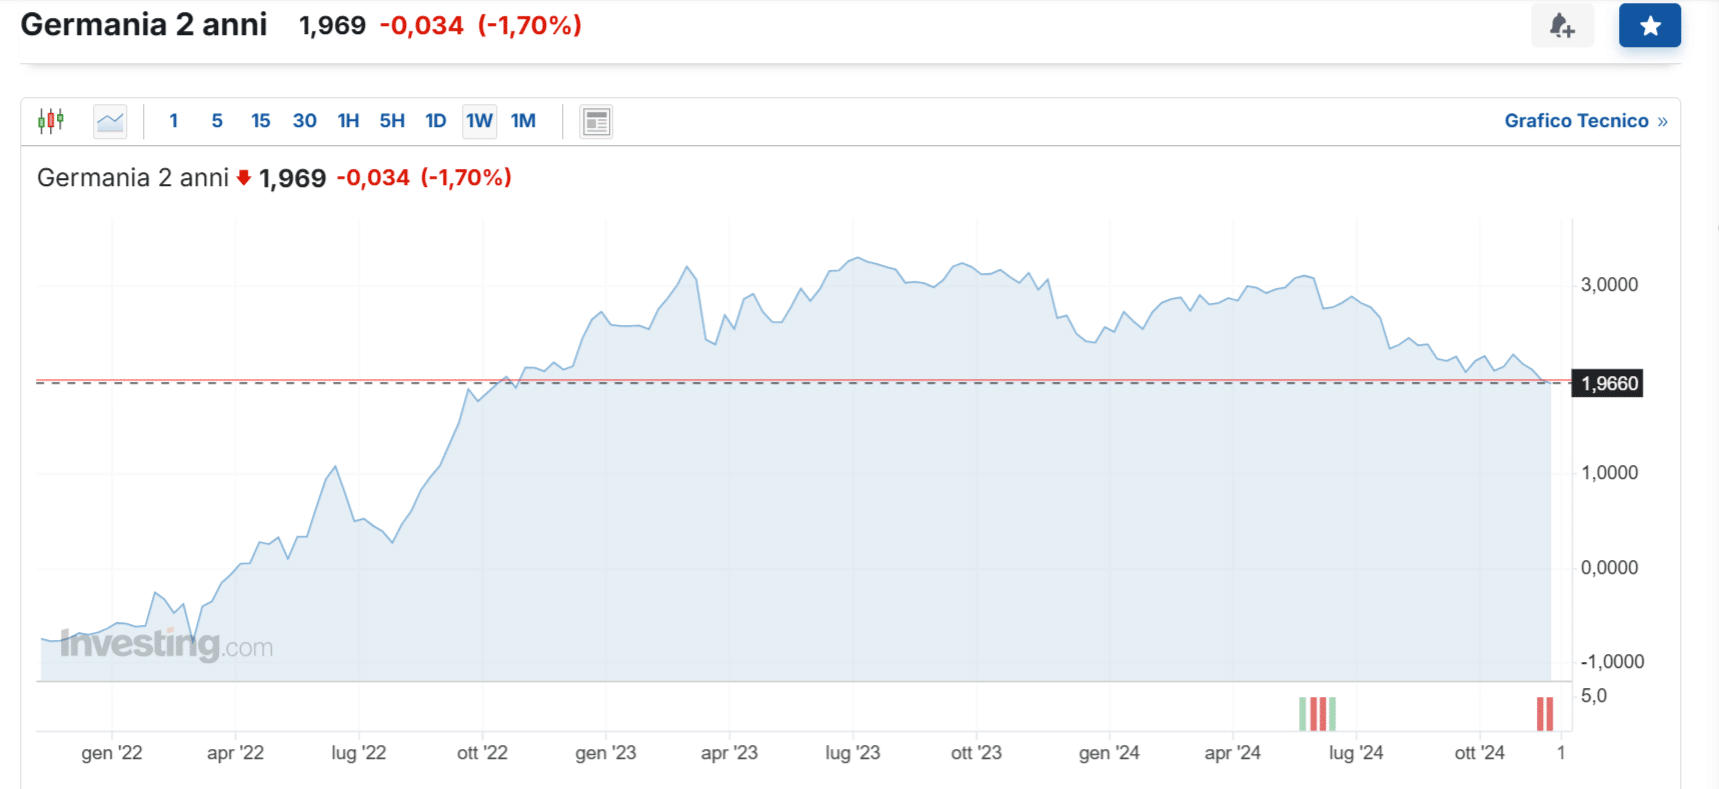Open the news overlay icon in toolbar

click(x=596, y=121)
